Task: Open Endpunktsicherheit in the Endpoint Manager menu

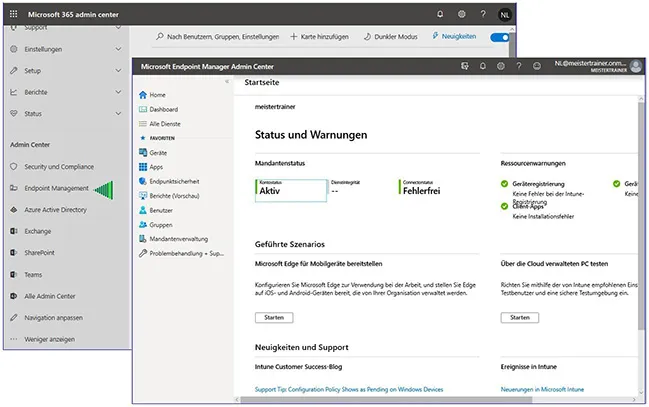Action: [x=174, y=182]
